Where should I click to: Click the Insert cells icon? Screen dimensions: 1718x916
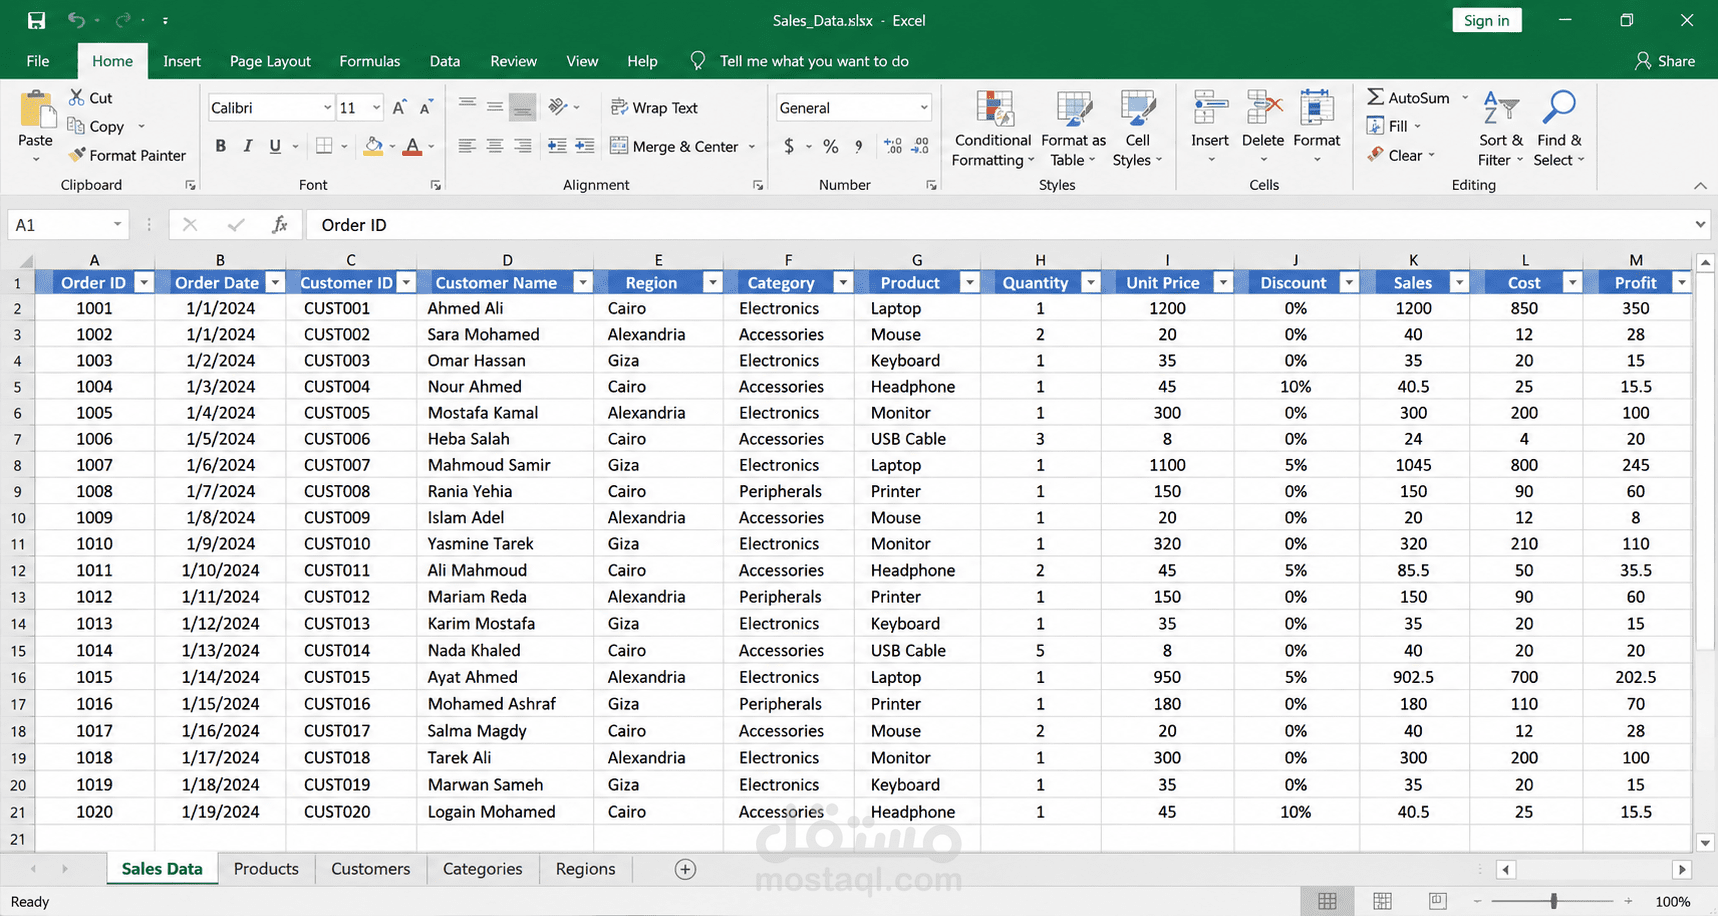coord(1210,108)
